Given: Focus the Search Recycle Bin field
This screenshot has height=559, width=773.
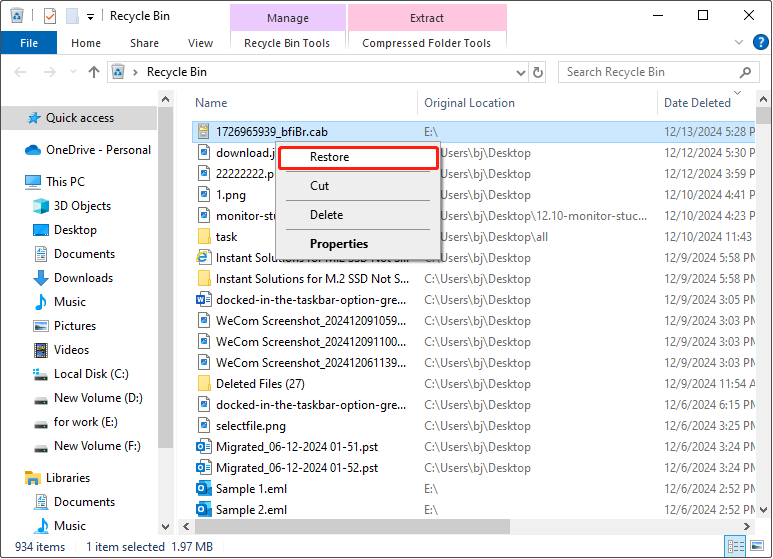Looking at the screenshot, I should [658, 72].
